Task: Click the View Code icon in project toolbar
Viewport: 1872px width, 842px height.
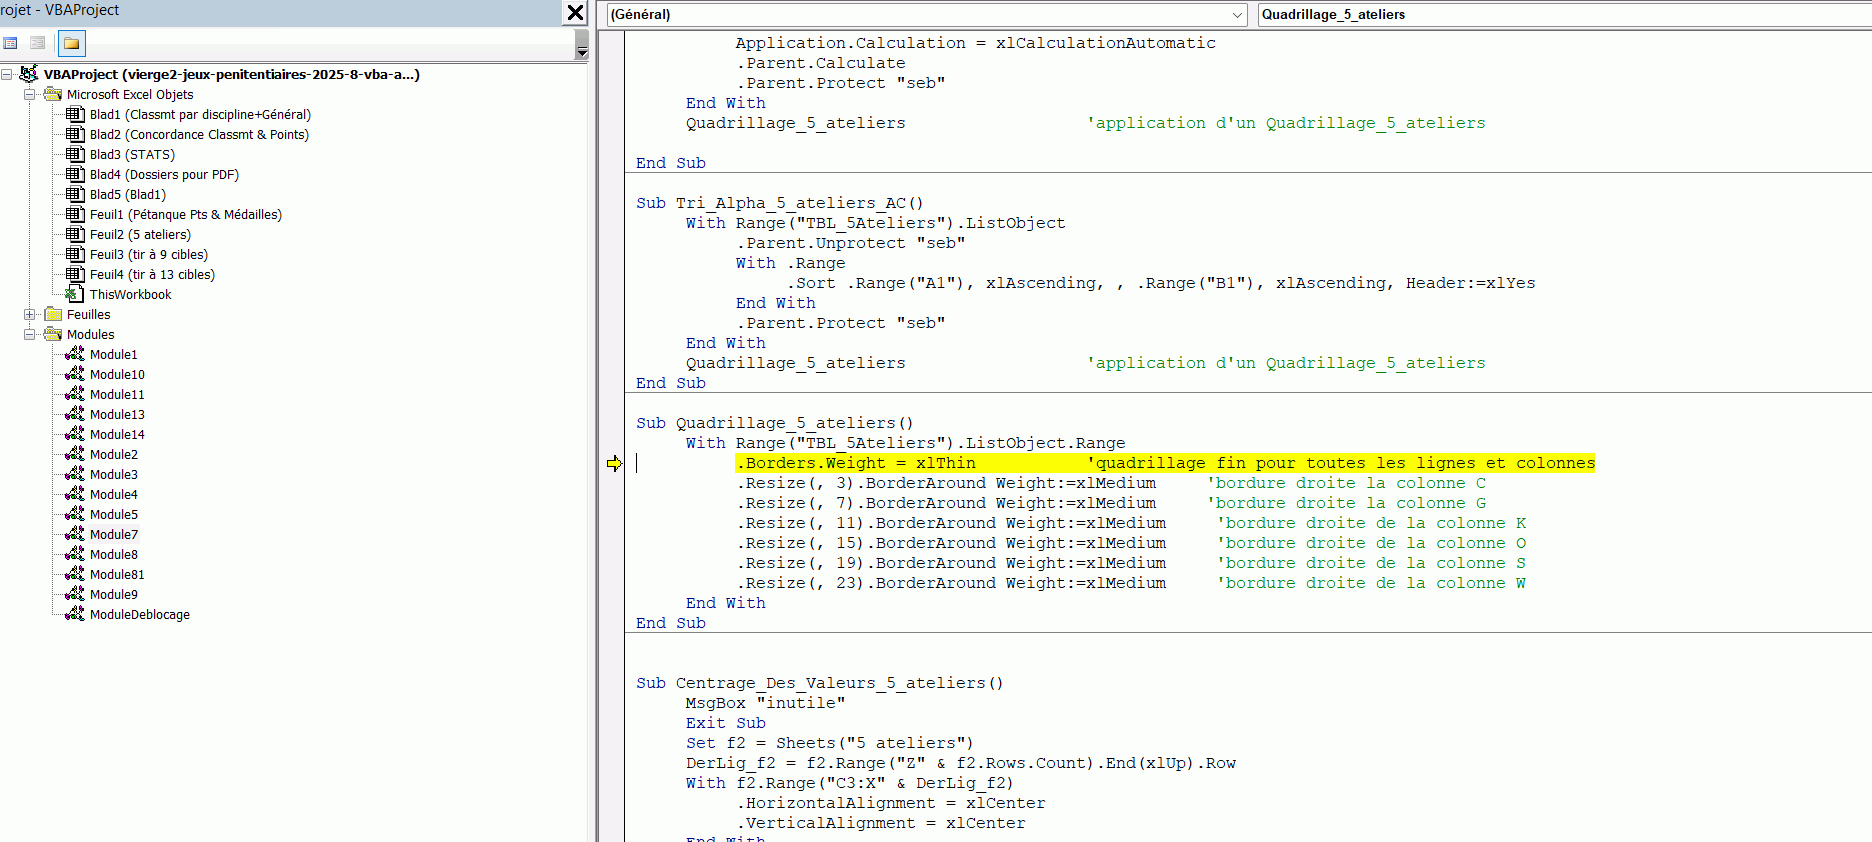Action: point(11,43)
